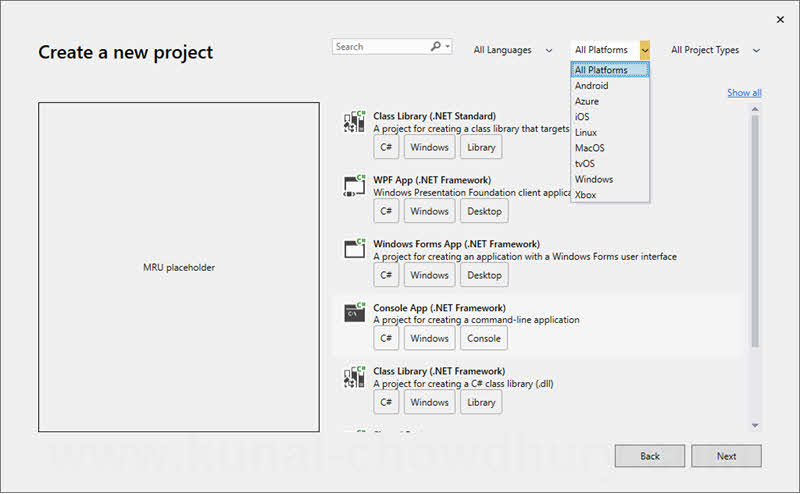Click the Windows Forms user interface description text

(x=524, y=257)
